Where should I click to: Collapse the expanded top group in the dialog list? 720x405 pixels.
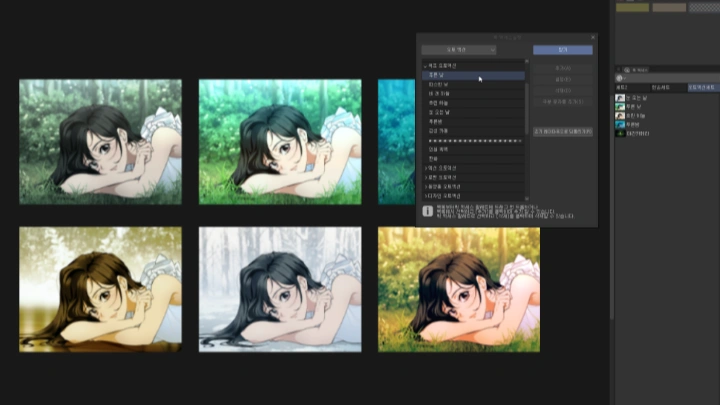425,66
